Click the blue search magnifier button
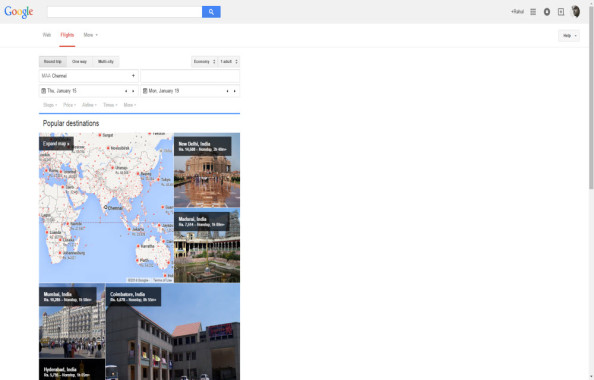This screenshot has width=594, height=380. pyautogui.click(x=211, y=12)
